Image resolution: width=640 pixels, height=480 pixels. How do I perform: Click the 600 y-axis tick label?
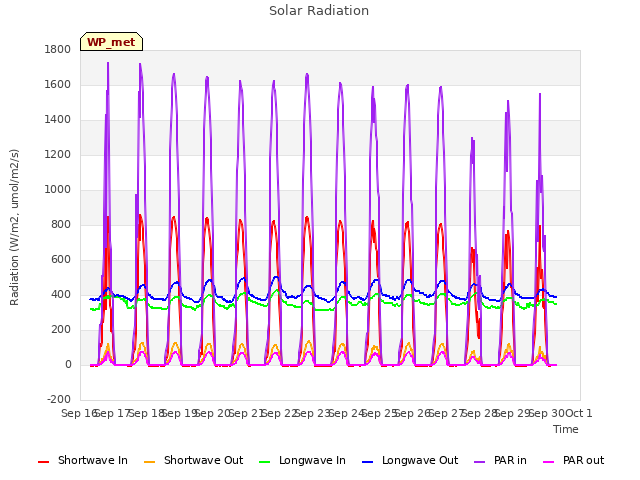pos(61,260)
